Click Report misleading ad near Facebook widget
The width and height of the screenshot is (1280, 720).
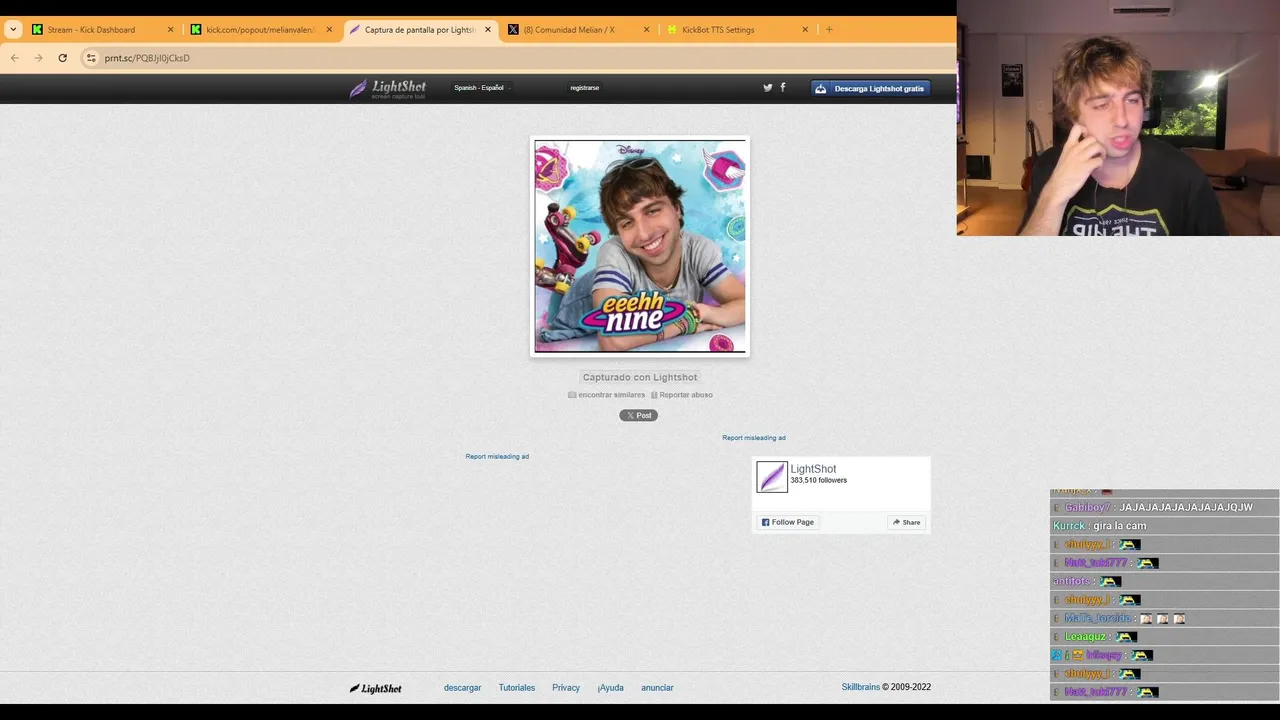[x=754, y=438]
